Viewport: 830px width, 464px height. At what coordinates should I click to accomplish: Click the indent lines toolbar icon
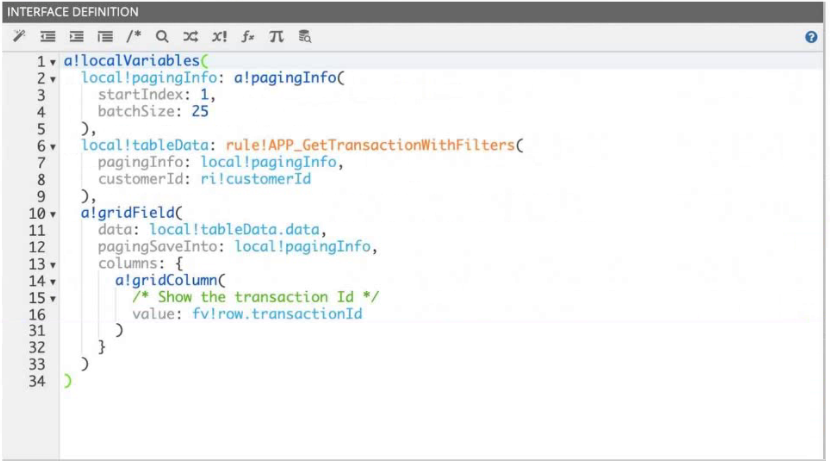pyautogui.click(x=76, y=36)
